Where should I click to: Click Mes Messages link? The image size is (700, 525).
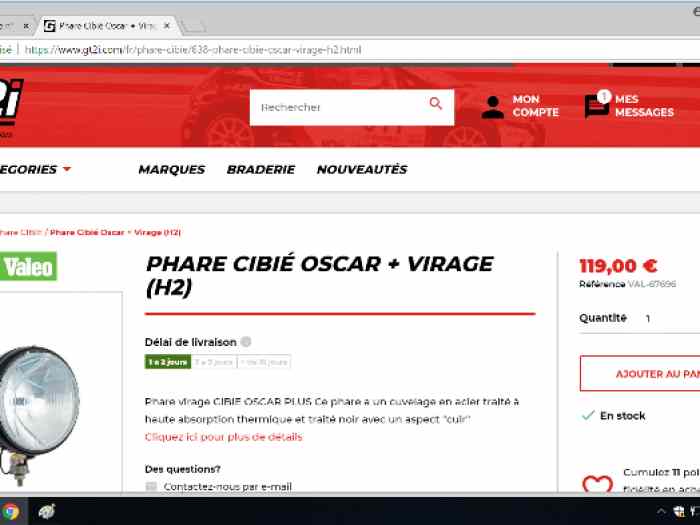coord(644,106)
